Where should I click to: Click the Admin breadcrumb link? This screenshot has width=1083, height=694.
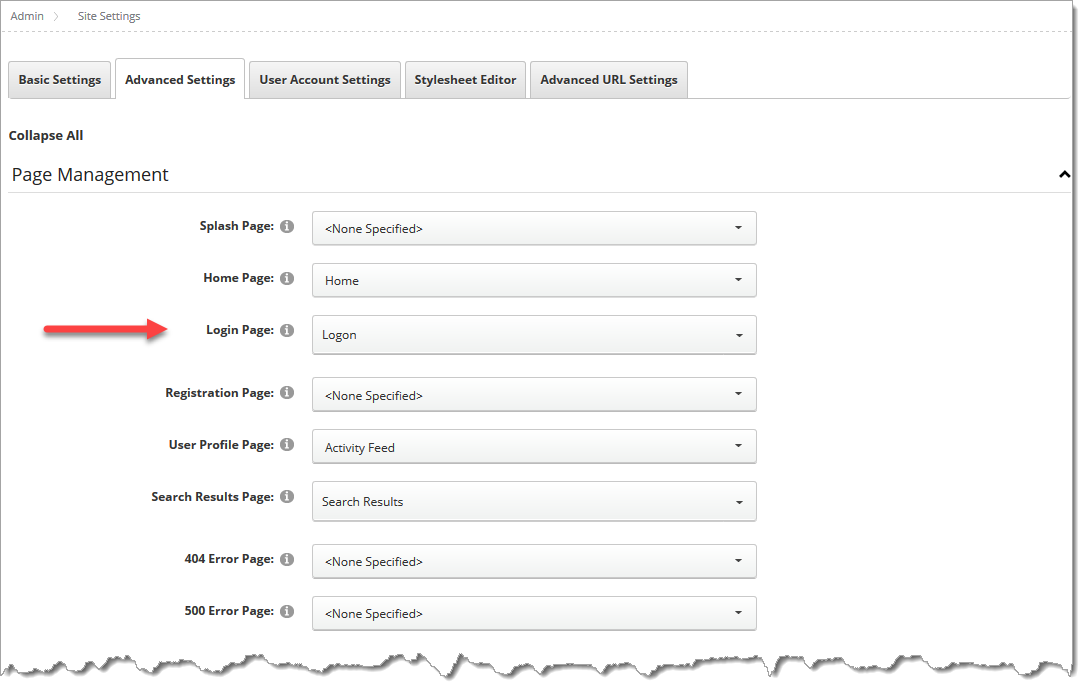click(27, 15)
